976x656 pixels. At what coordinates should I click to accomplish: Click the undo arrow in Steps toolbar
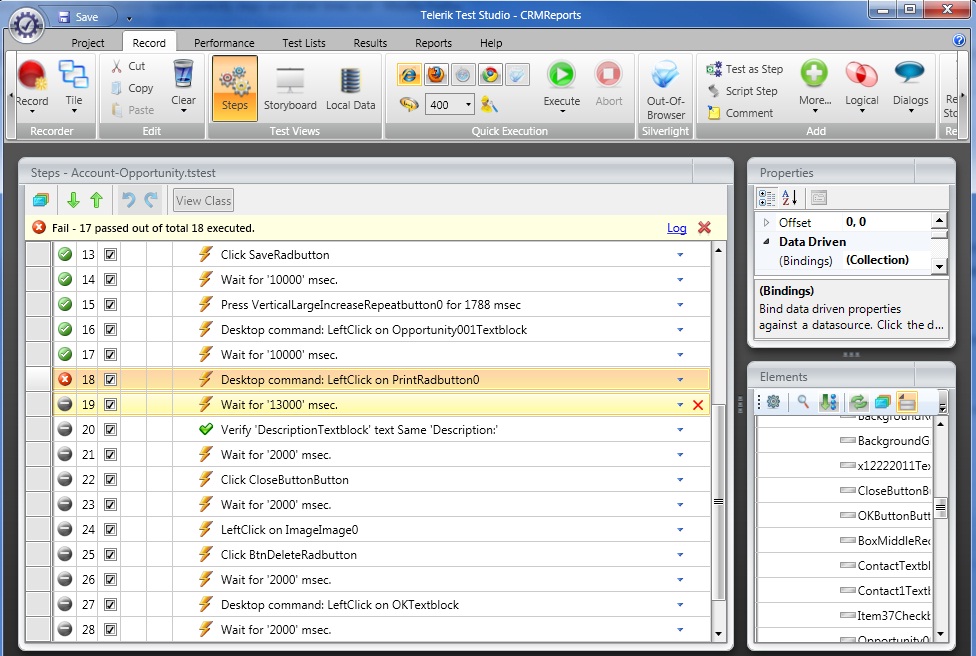[128, 200]
